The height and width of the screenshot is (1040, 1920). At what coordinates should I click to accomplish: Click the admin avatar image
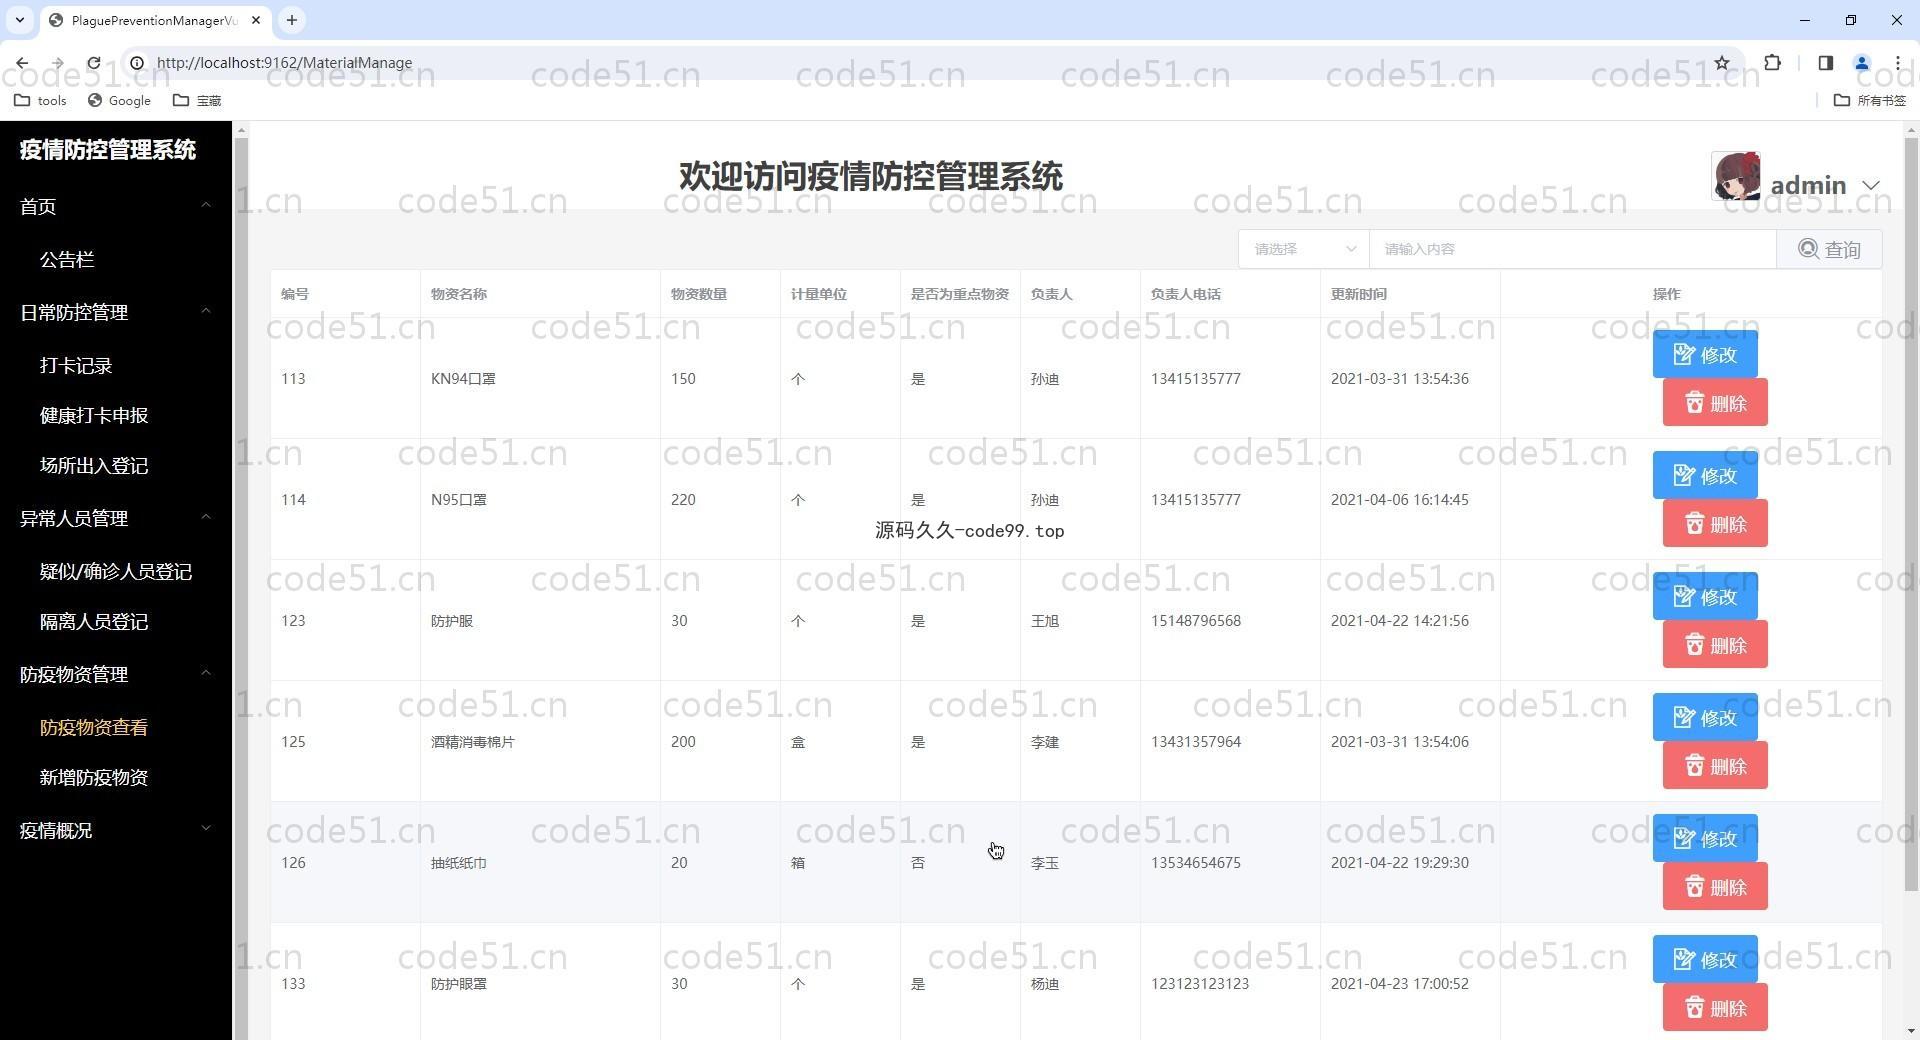1736,176
